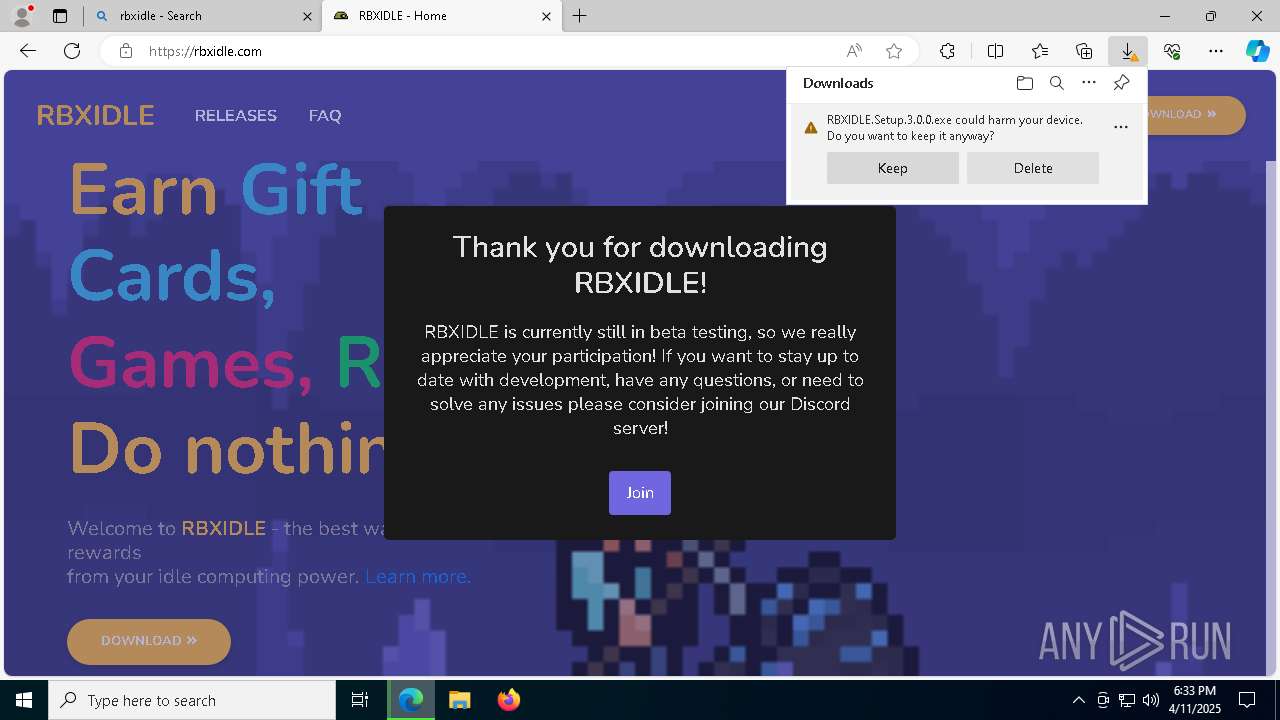Open options for RBXIDLE.Setup.3.0.0.exe item
1280x720 pixels.
click(1121, 127)
